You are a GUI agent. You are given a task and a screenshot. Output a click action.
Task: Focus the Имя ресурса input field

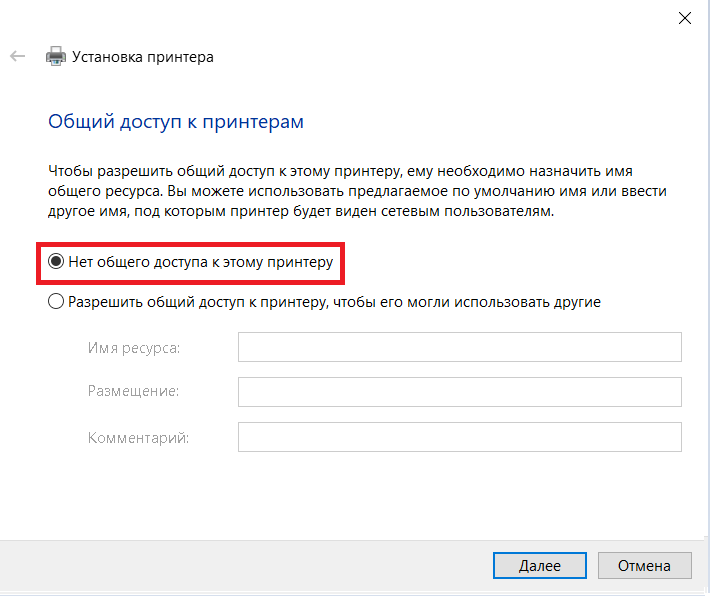[x=459, y=347]
